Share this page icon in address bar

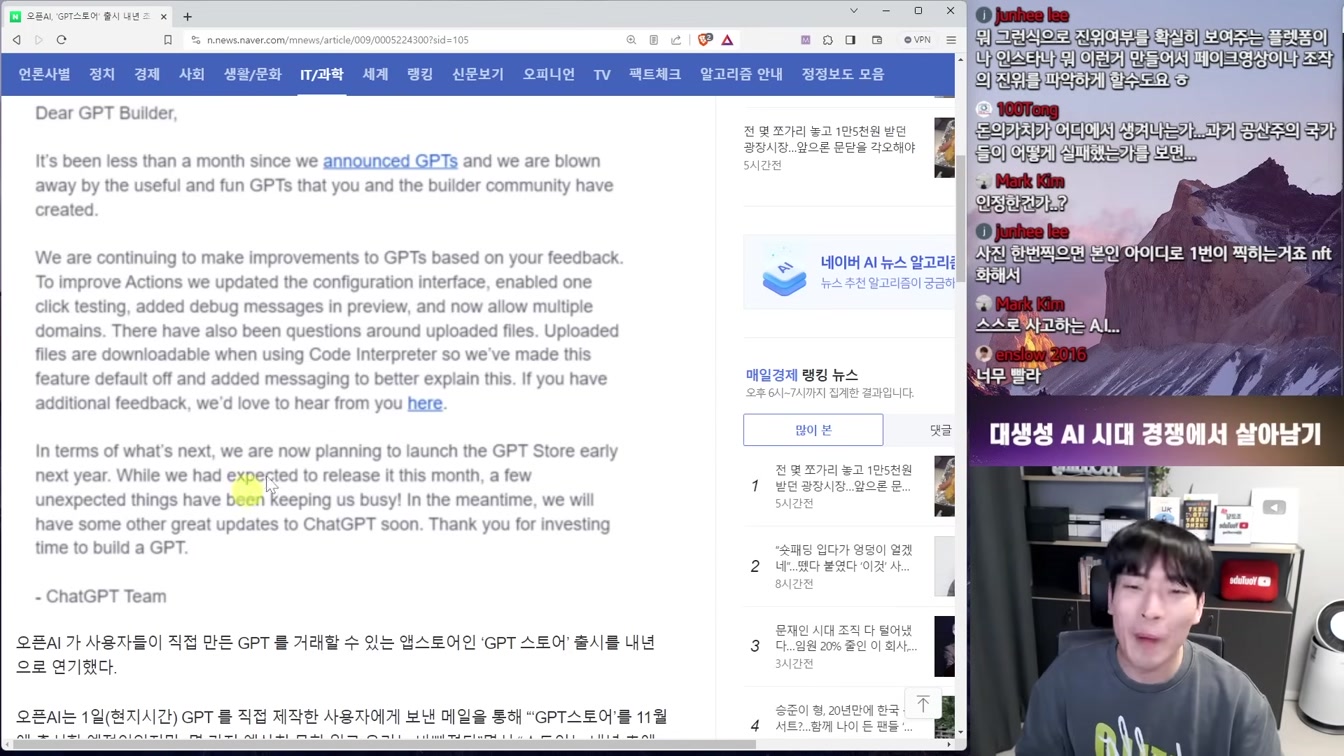[676, 40]
